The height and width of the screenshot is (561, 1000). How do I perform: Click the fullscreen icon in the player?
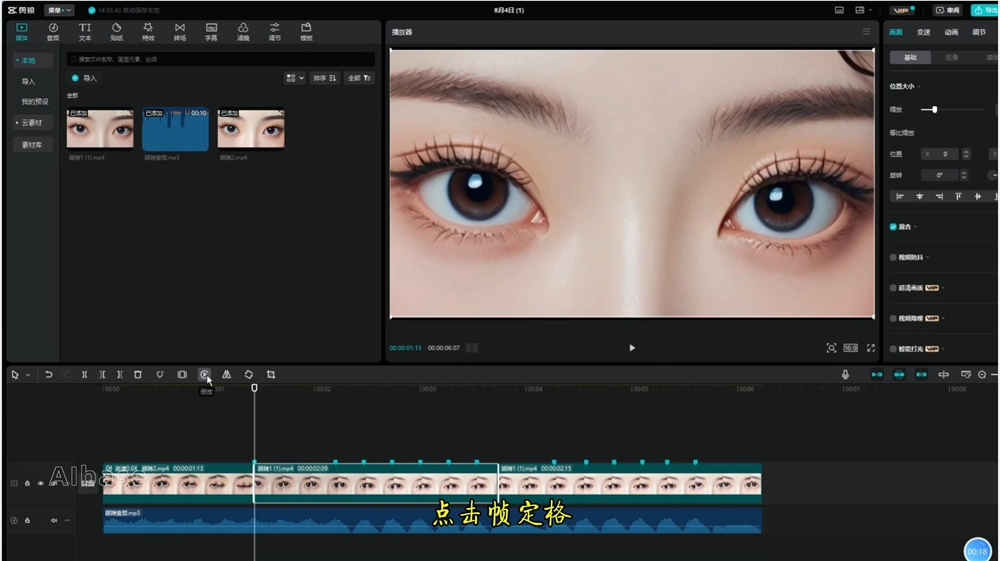click(870, 348)
